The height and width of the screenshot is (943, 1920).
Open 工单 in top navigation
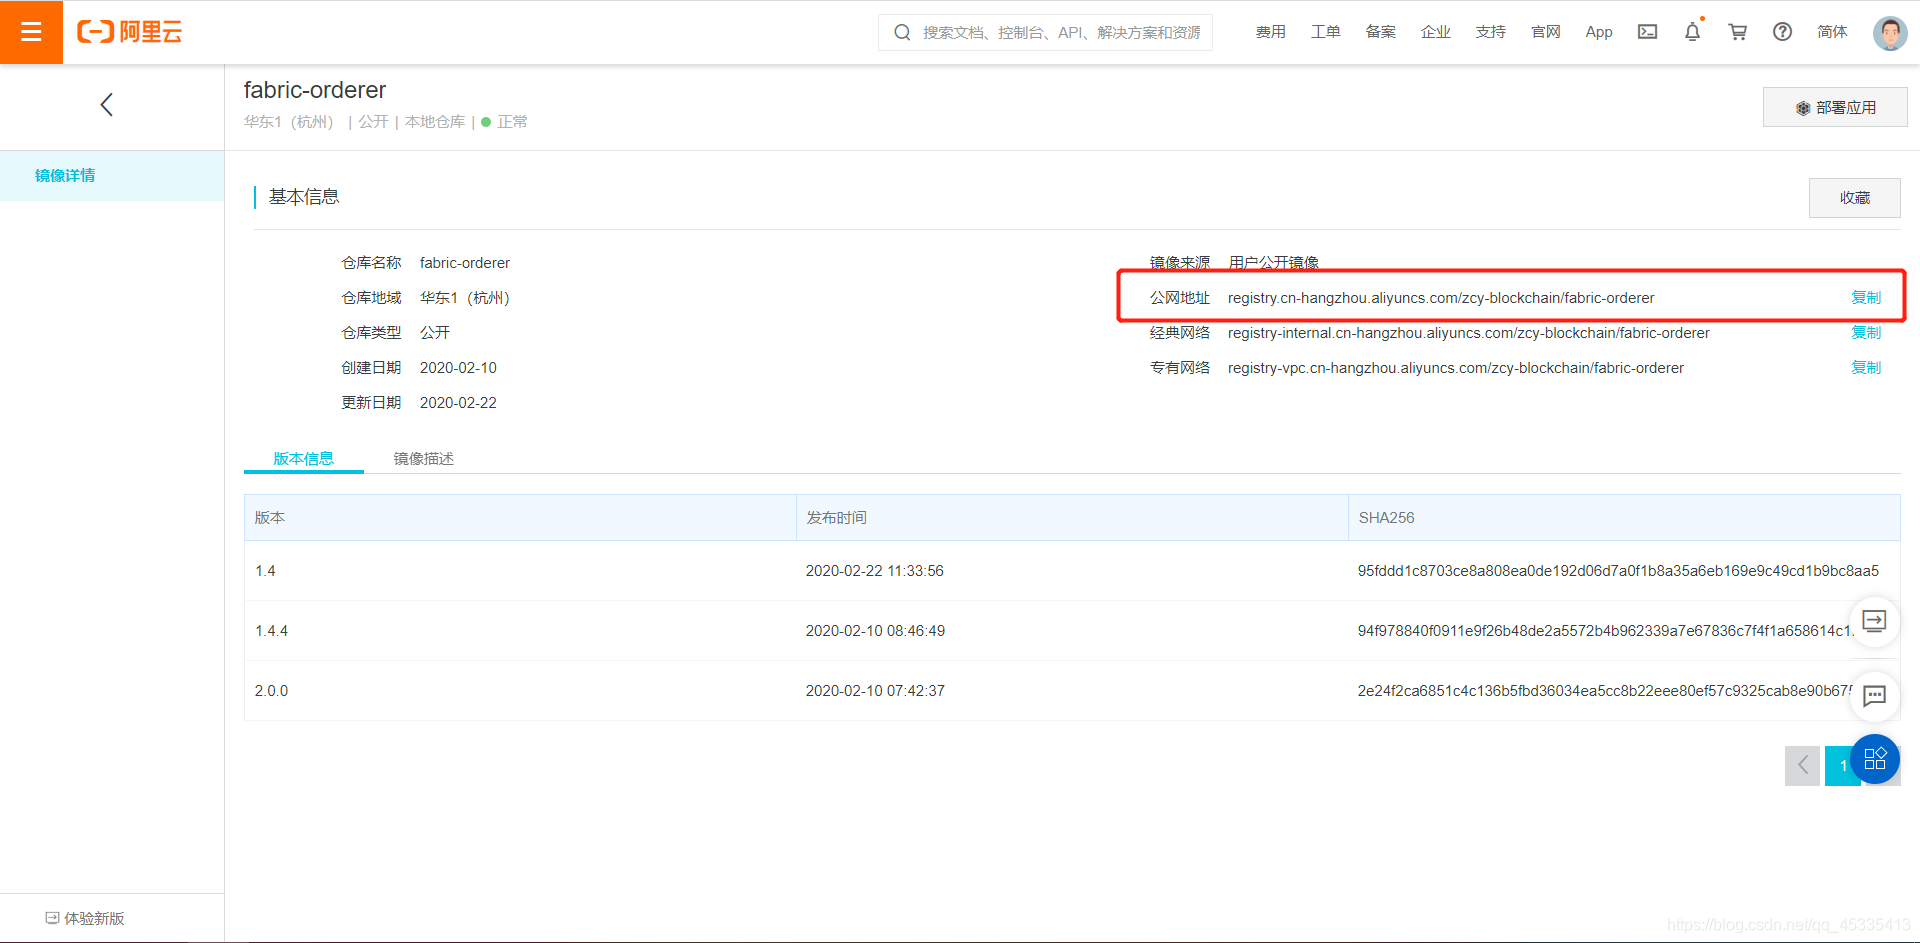(x=1325, y=32)
